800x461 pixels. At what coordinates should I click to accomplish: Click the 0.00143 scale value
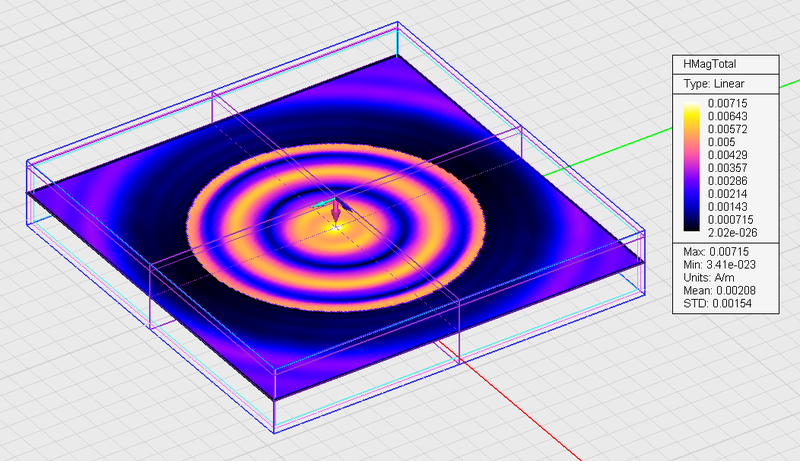(728, 207)
